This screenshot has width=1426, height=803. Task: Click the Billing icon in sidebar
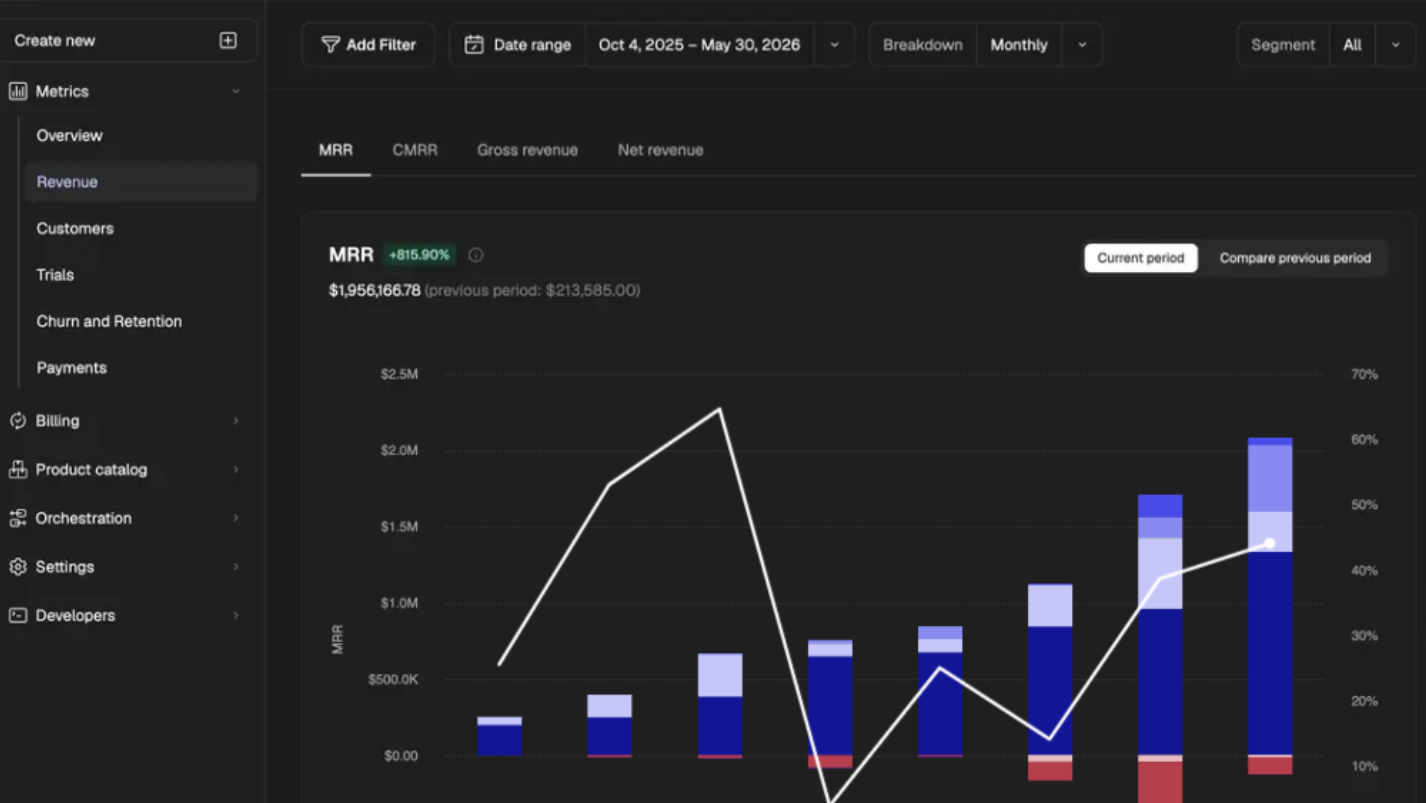pos(18,421)
